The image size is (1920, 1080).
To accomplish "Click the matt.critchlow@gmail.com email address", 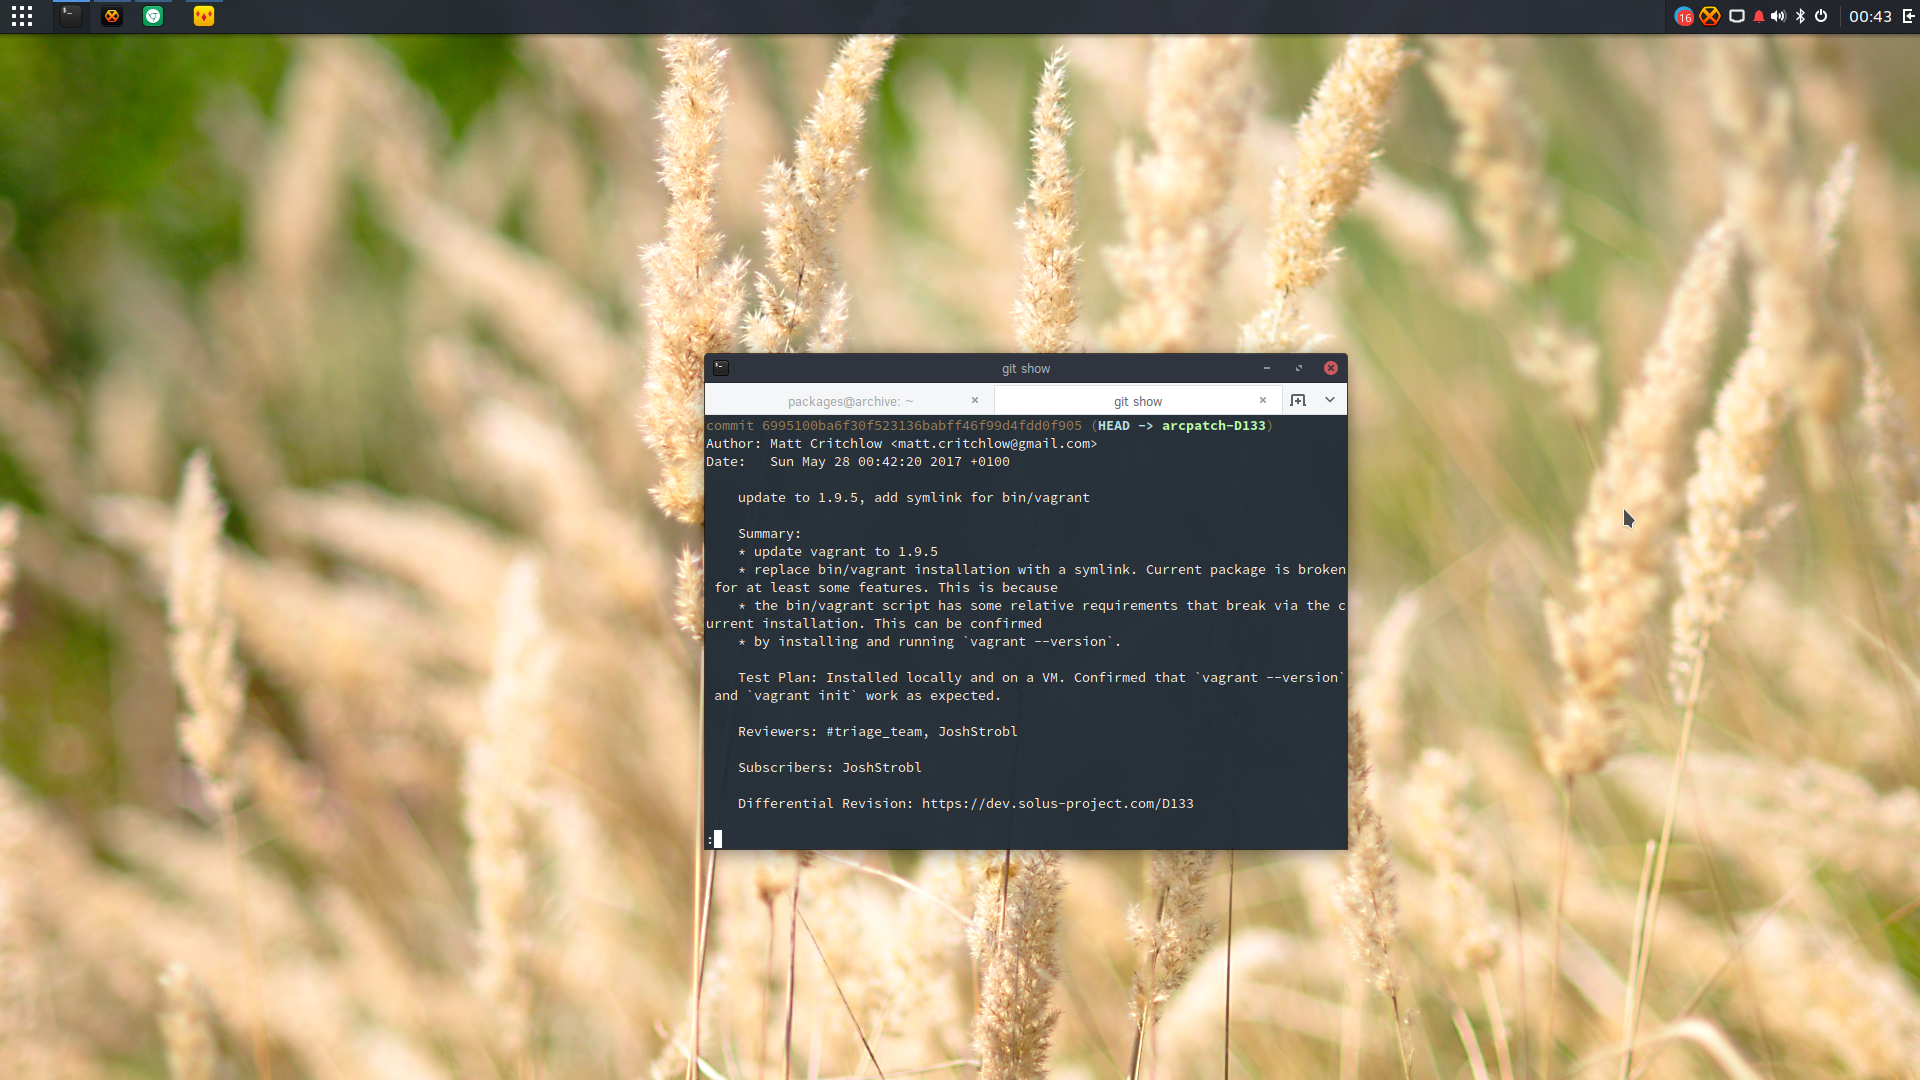I will [994, 443].
